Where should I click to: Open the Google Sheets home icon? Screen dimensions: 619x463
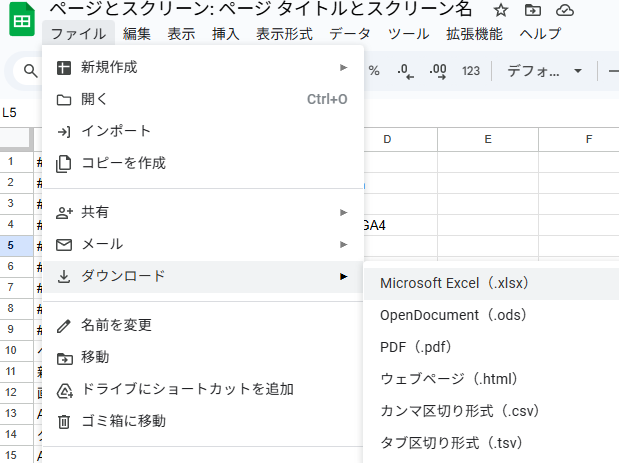(22, 19)
